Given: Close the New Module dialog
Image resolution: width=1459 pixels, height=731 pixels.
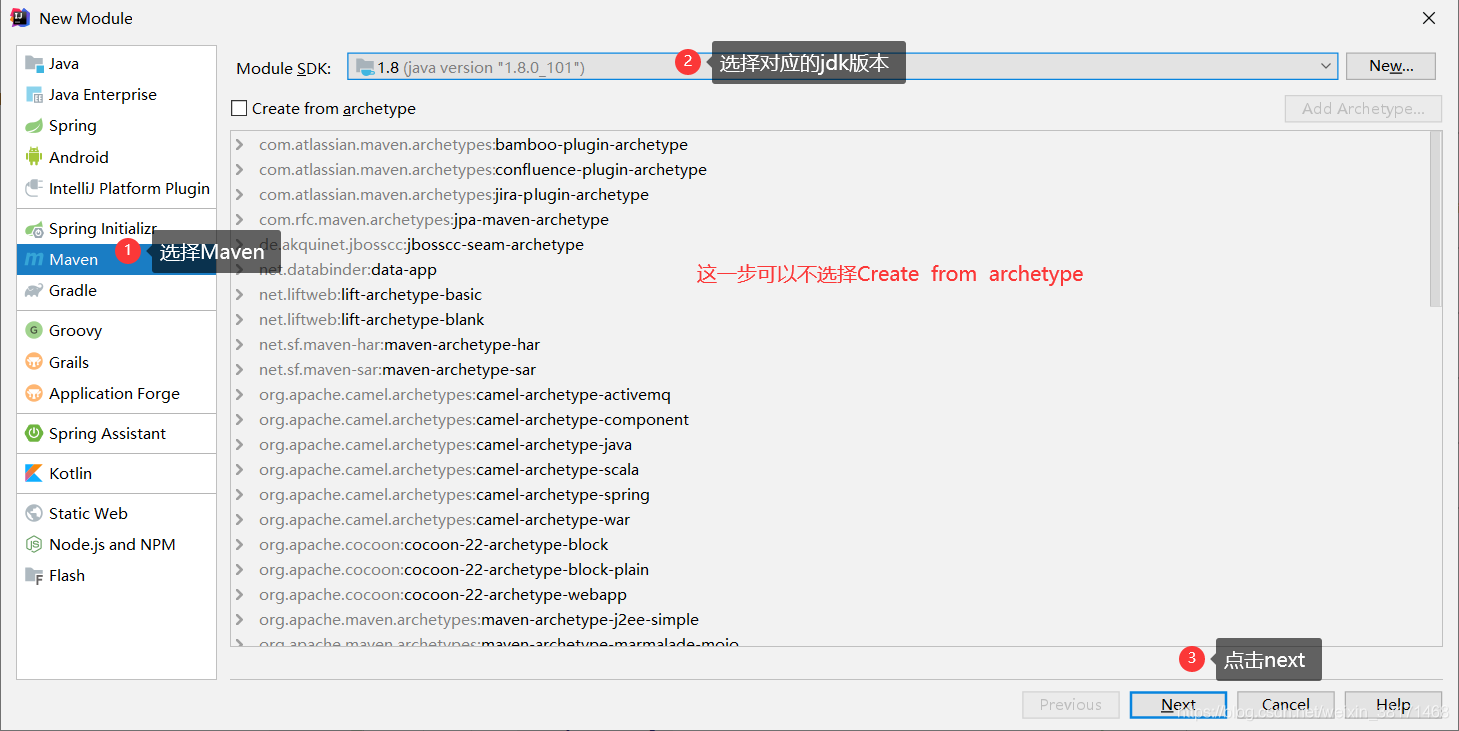Looking at the screenshot, I should click(1431, 18).
